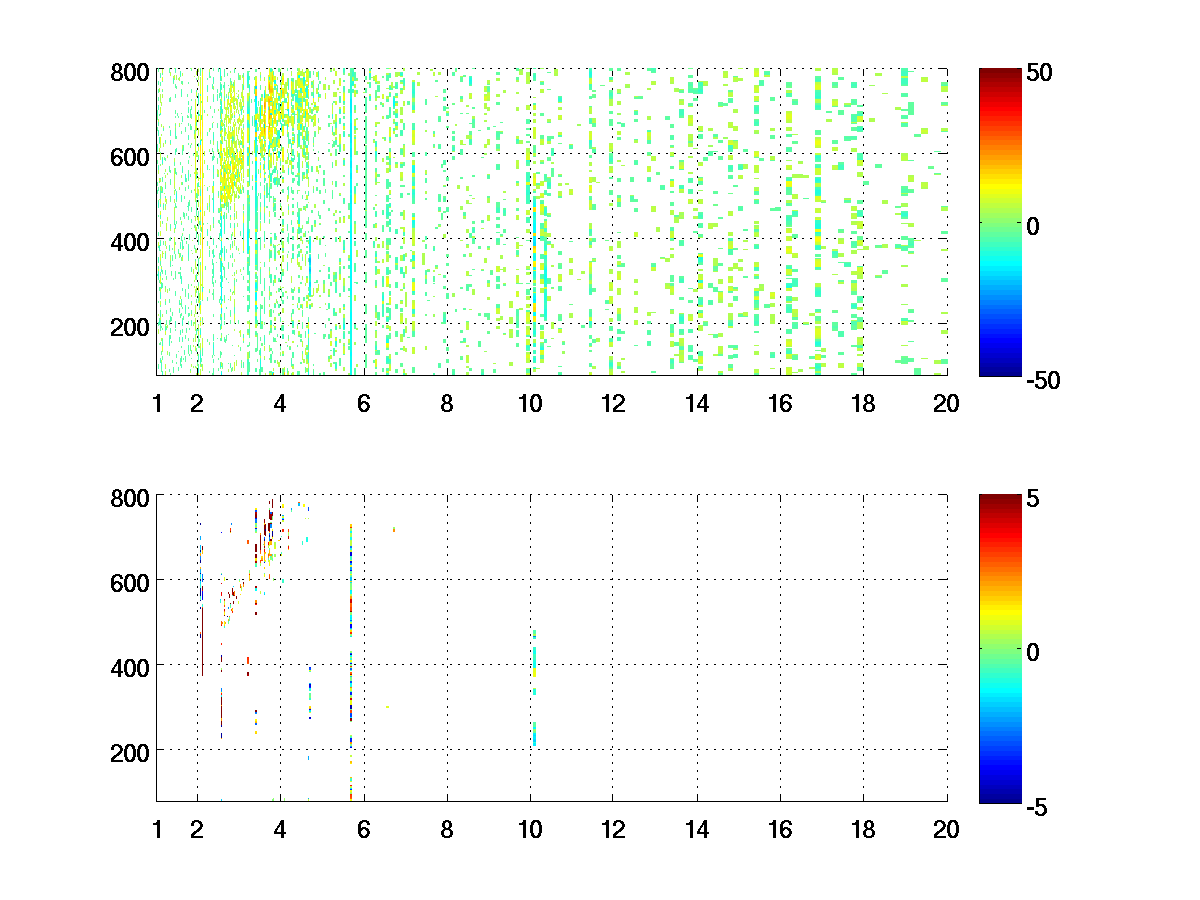Click the dense upper heatmap plot area
The height and width of the screenshot is (900, 1200).
tap(551, 222)
